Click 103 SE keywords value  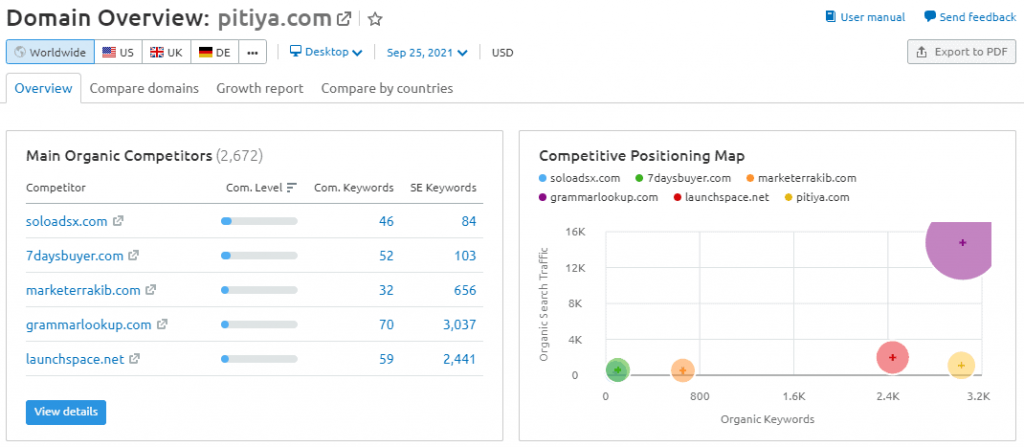coord(465,256)
